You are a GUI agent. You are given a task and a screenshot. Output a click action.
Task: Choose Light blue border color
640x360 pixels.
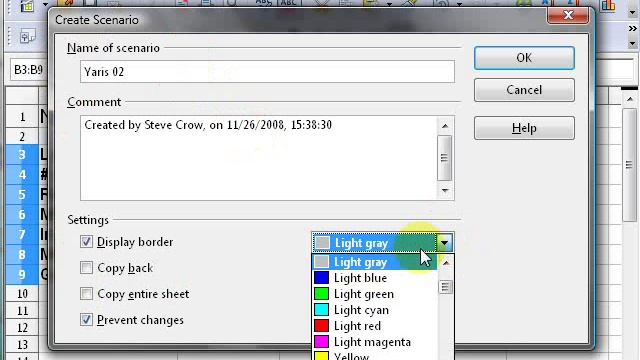coord(375,278)
